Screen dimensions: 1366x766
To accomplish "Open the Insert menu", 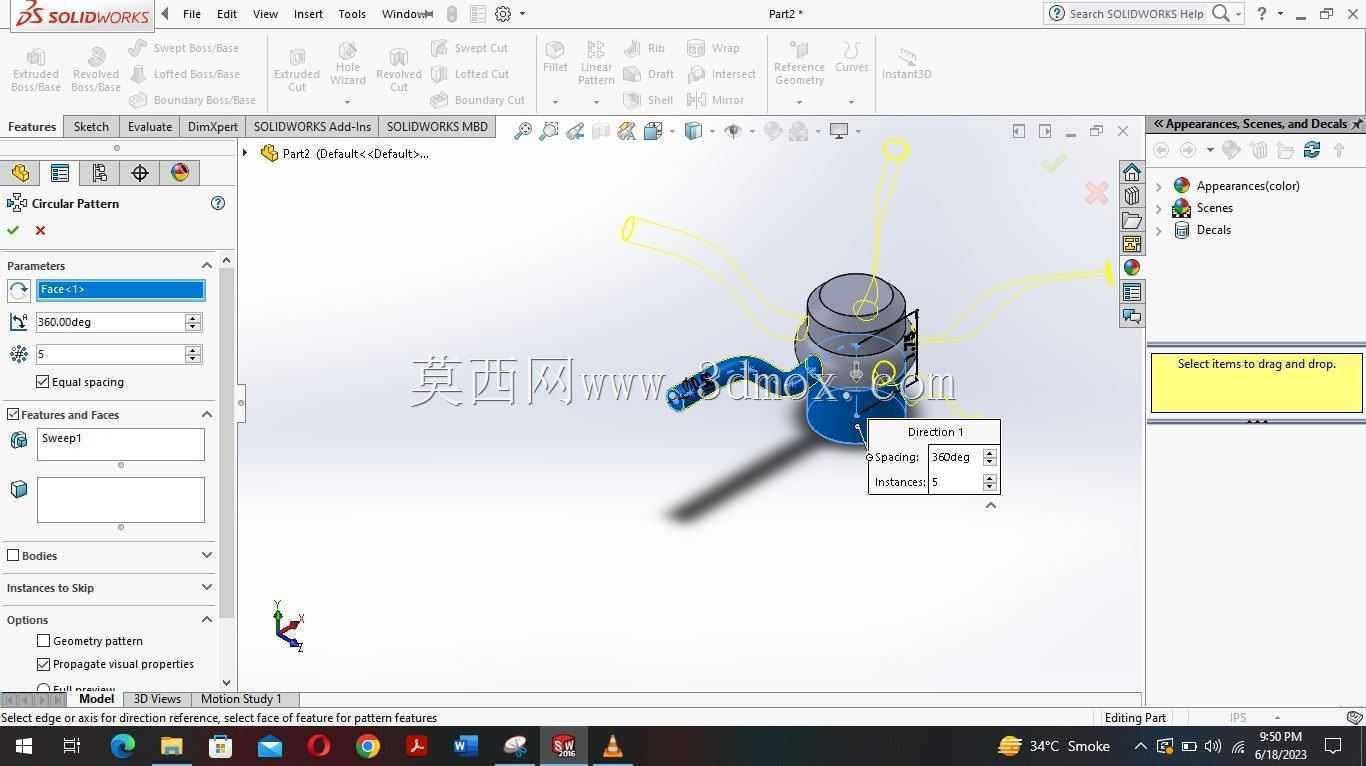I will [308, 14].
